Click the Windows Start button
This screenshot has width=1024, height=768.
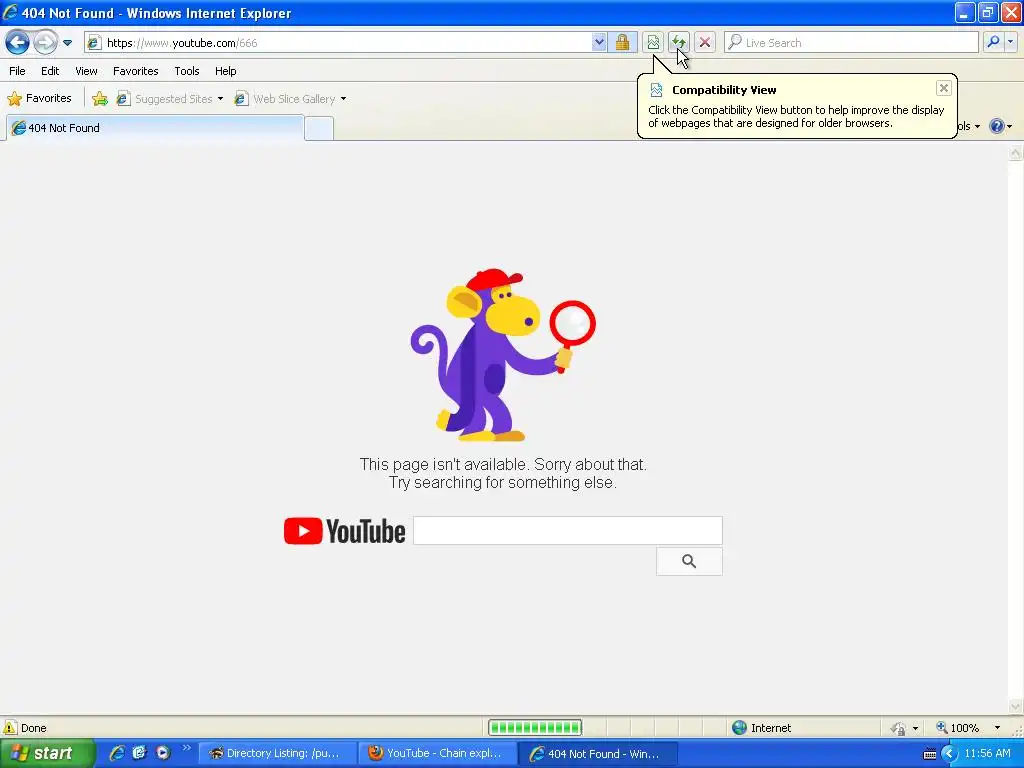coord(47,754)
